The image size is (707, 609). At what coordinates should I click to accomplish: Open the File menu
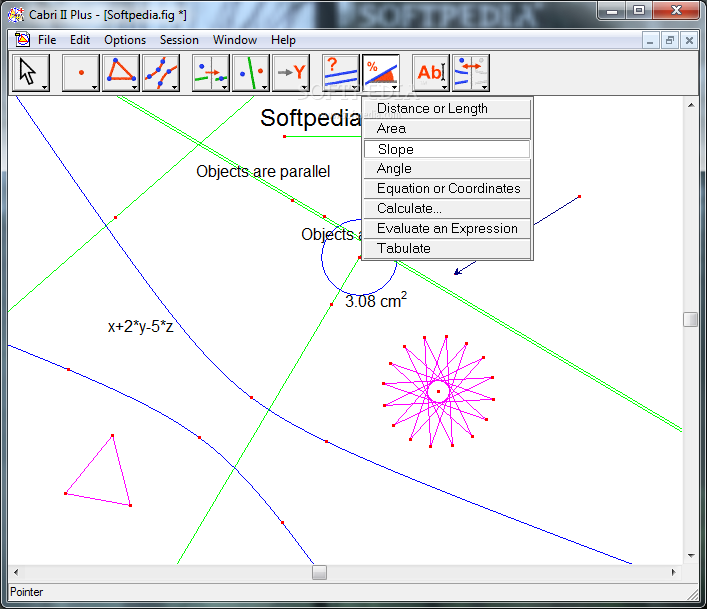click(x=47, y=40)
